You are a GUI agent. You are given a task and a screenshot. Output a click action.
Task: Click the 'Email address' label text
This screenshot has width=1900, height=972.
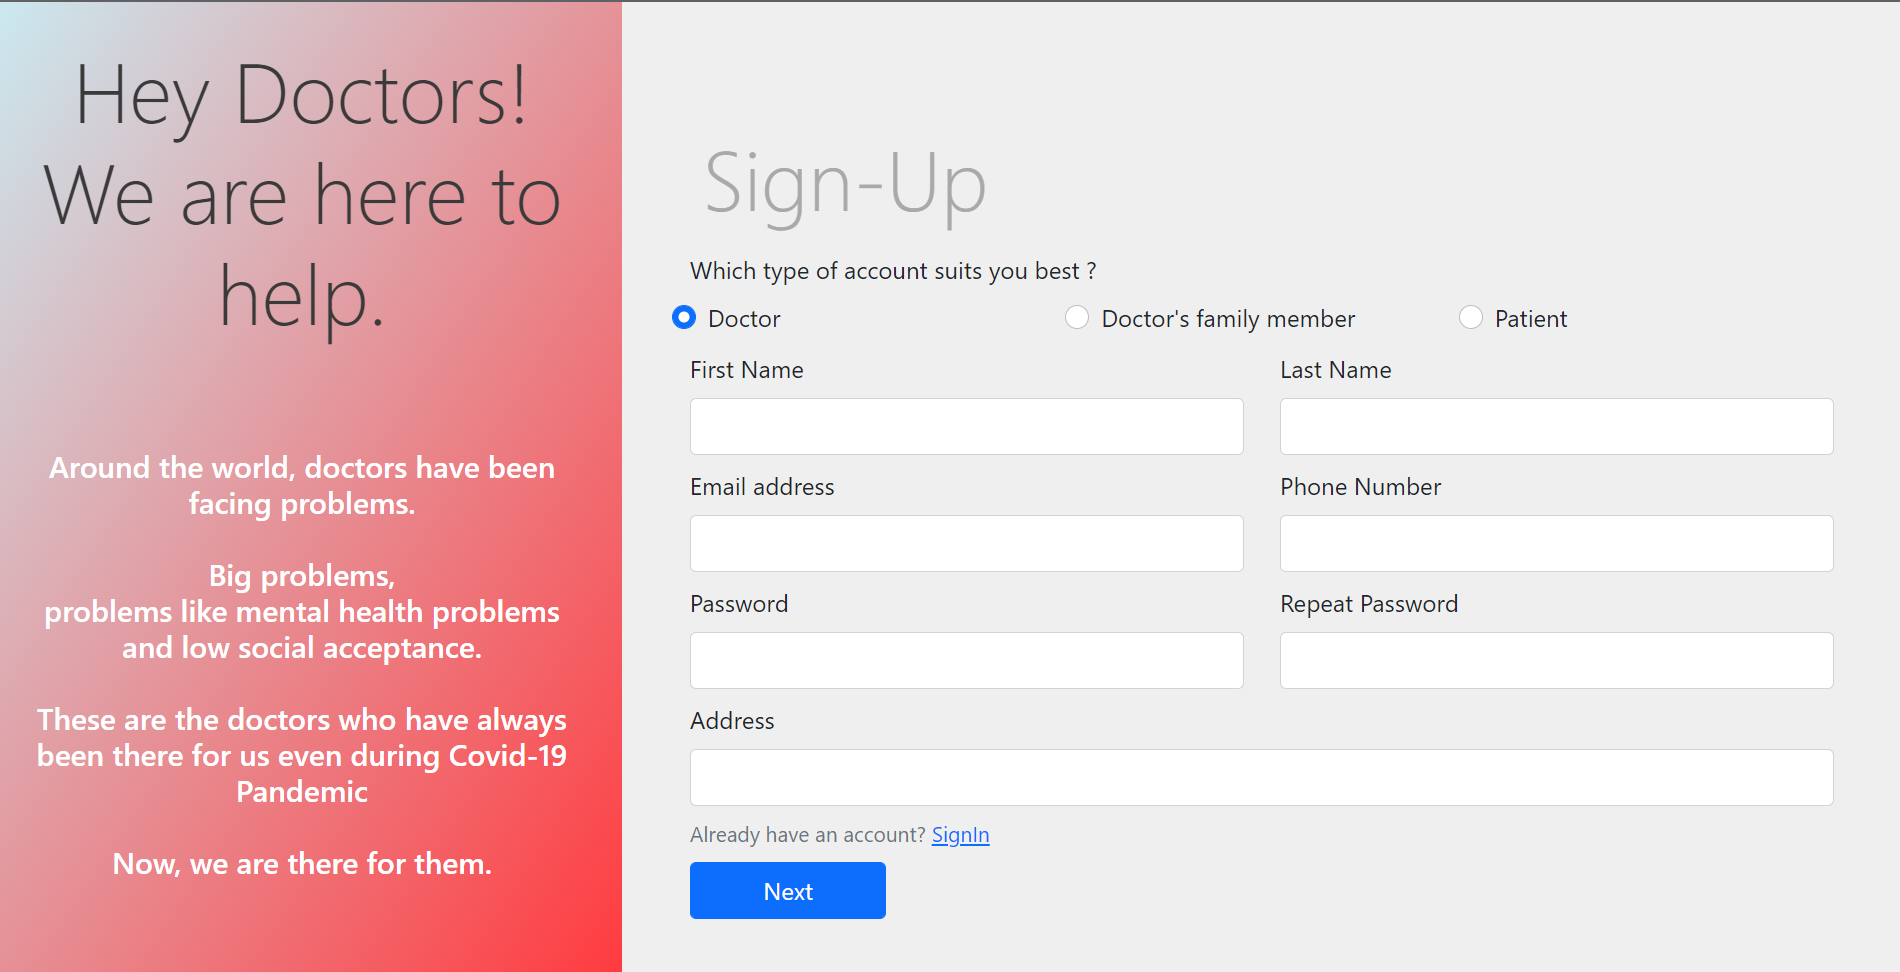click(x=762, y=487)
